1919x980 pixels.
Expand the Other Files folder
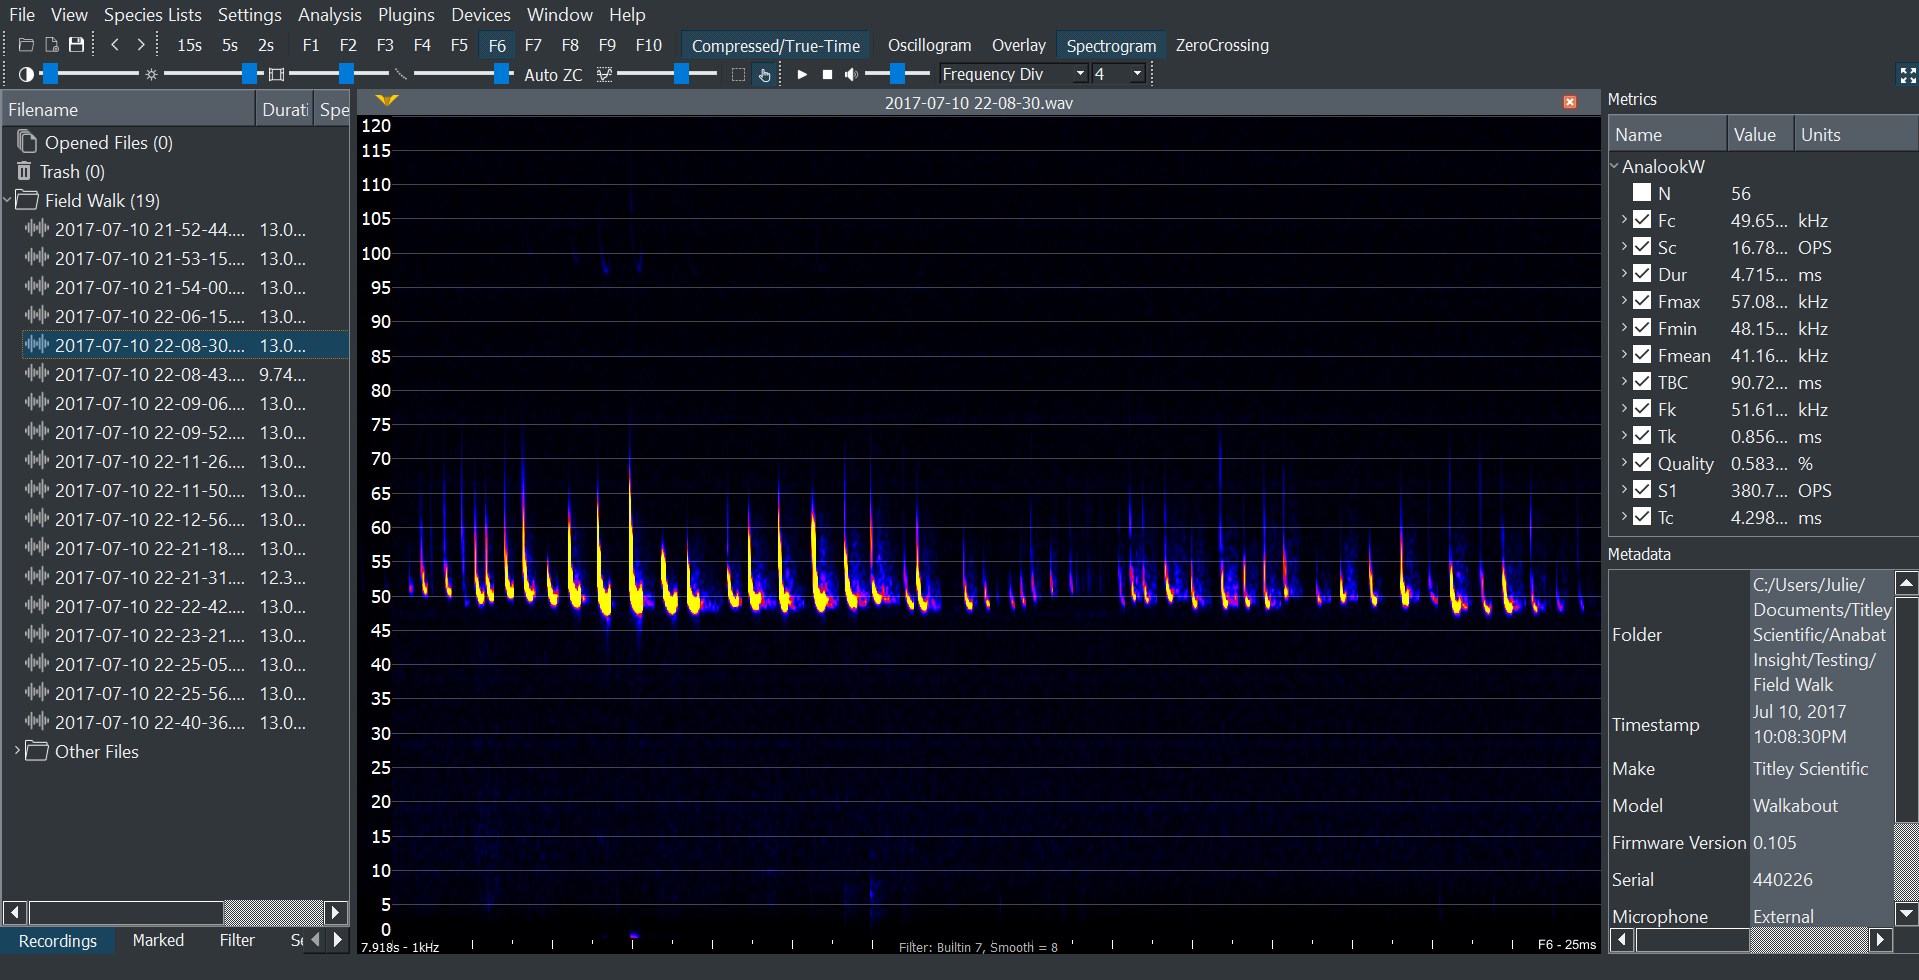tap(17, 750)
